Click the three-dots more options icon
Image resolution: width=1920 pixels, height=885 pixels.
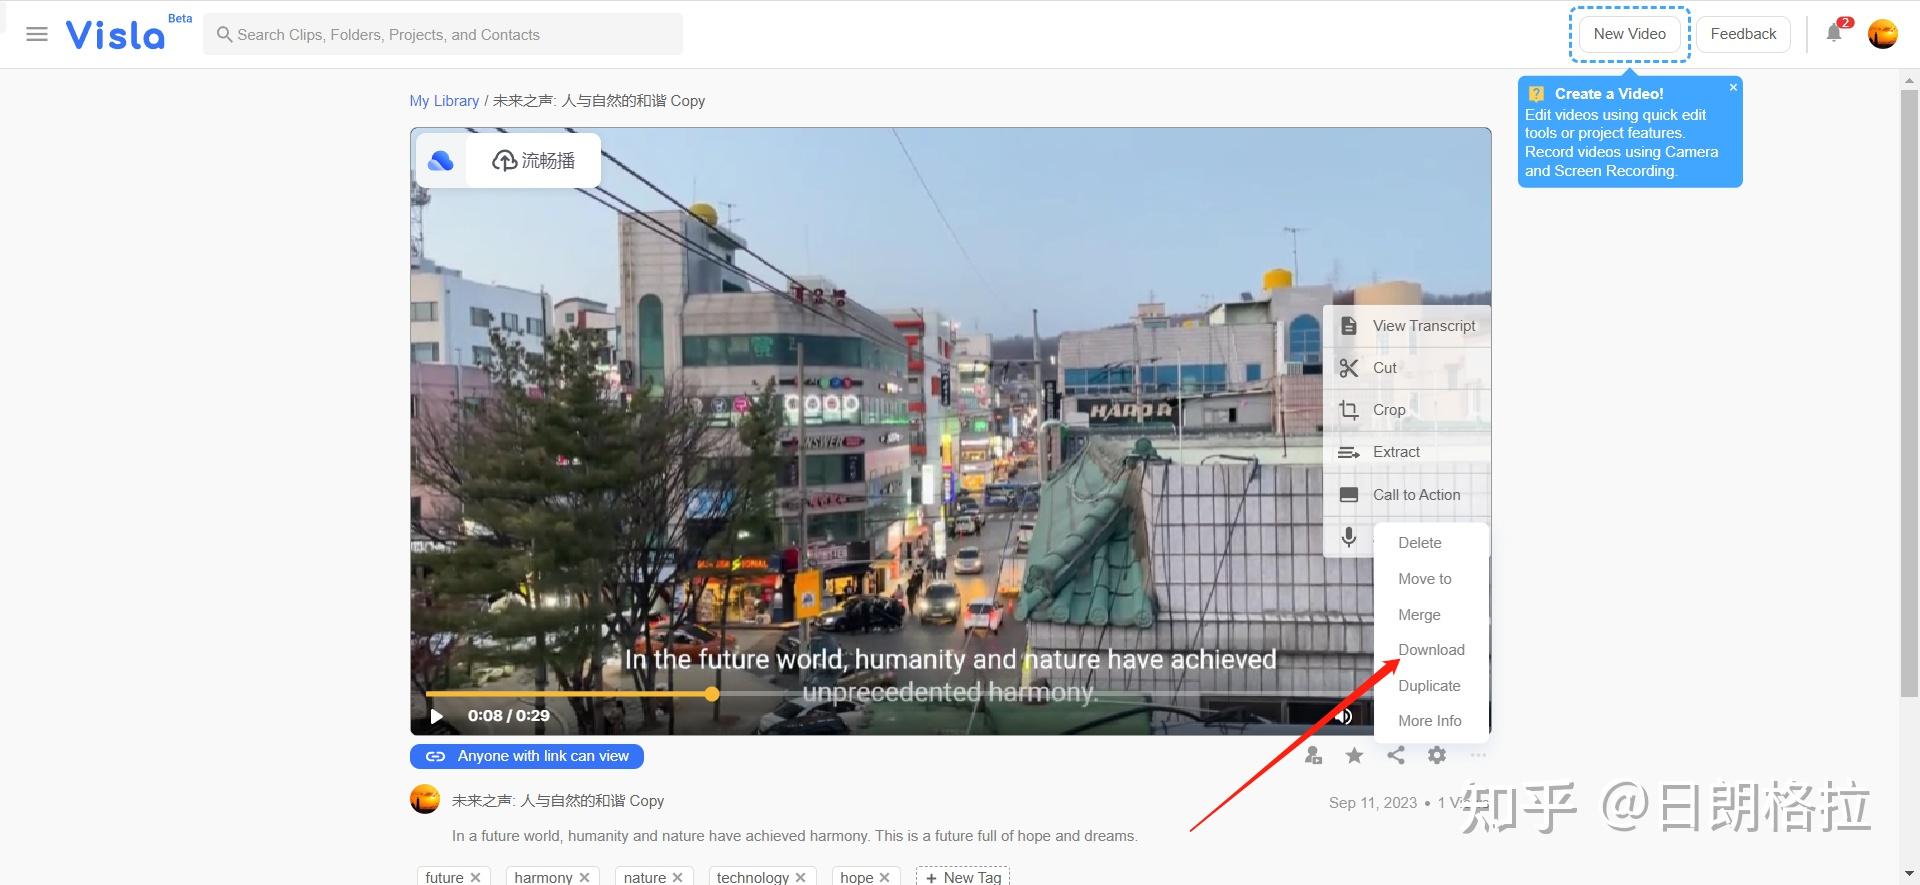click(1478, 756)
